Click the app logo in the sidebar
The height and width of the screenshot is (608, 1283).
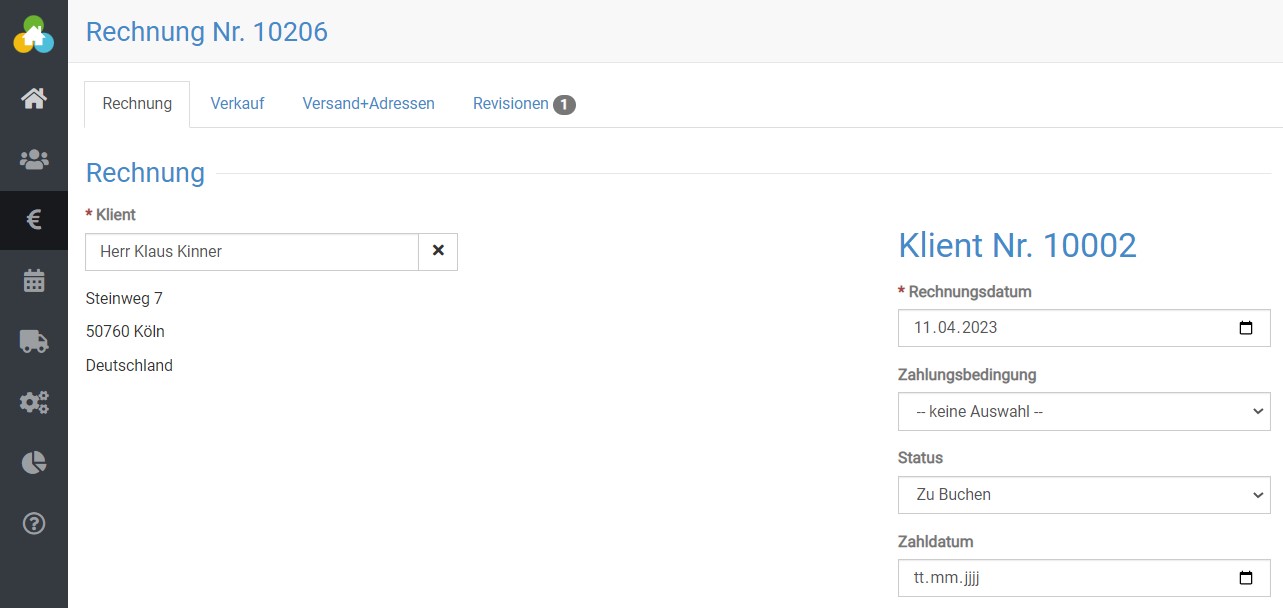point(33,35)
